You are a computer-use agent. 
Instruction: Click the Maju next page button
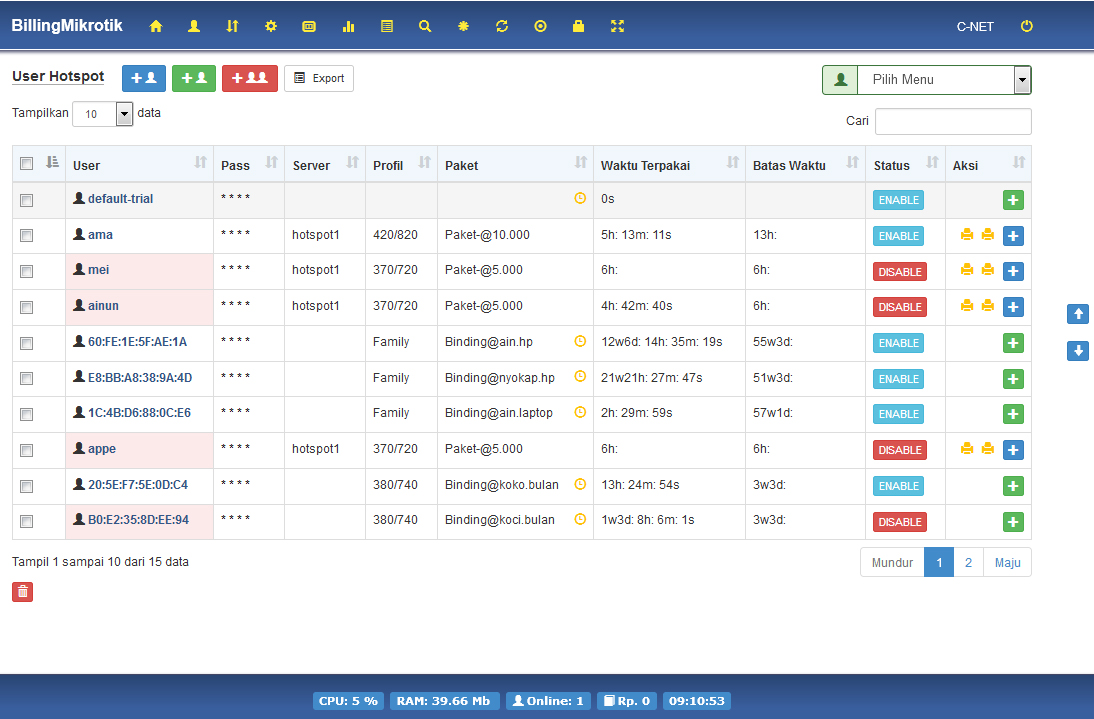point(1007,562)
